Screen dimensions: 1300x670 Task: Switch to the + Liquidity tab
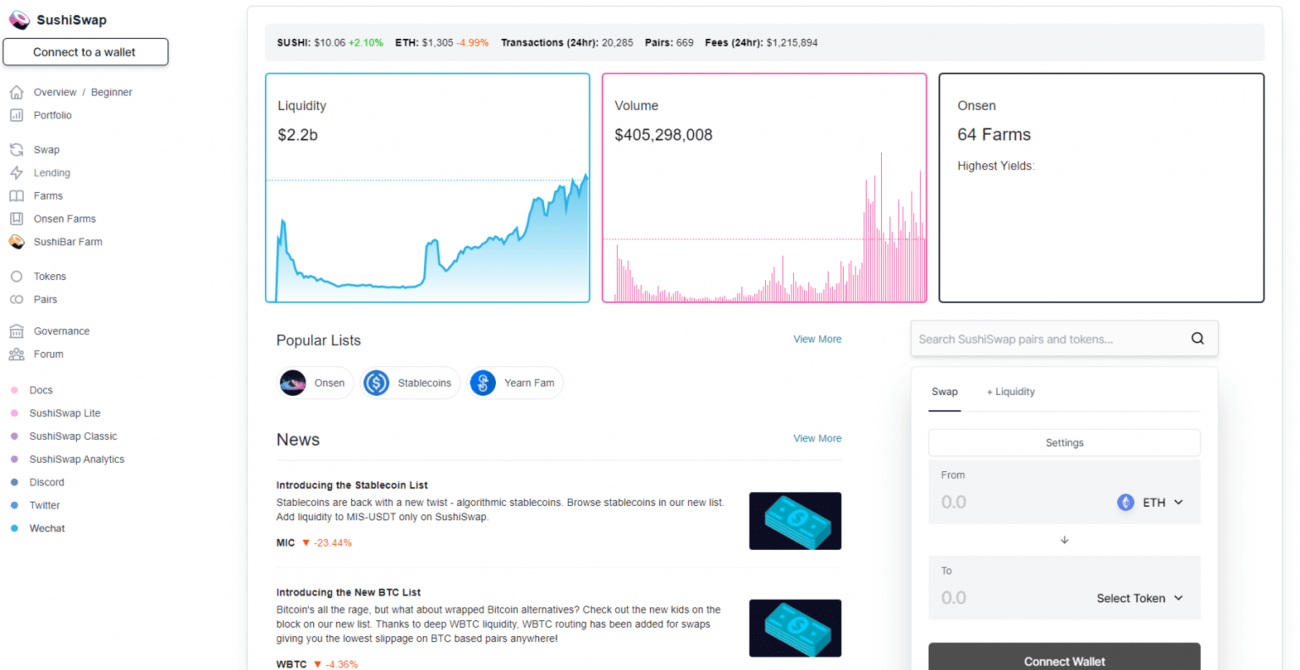(1010, 391)
